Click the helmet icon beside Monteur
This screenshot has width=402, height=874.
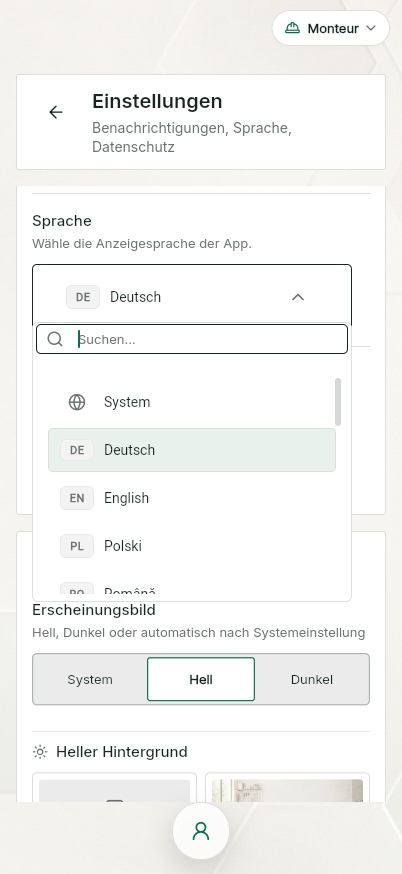pos(292,28)
